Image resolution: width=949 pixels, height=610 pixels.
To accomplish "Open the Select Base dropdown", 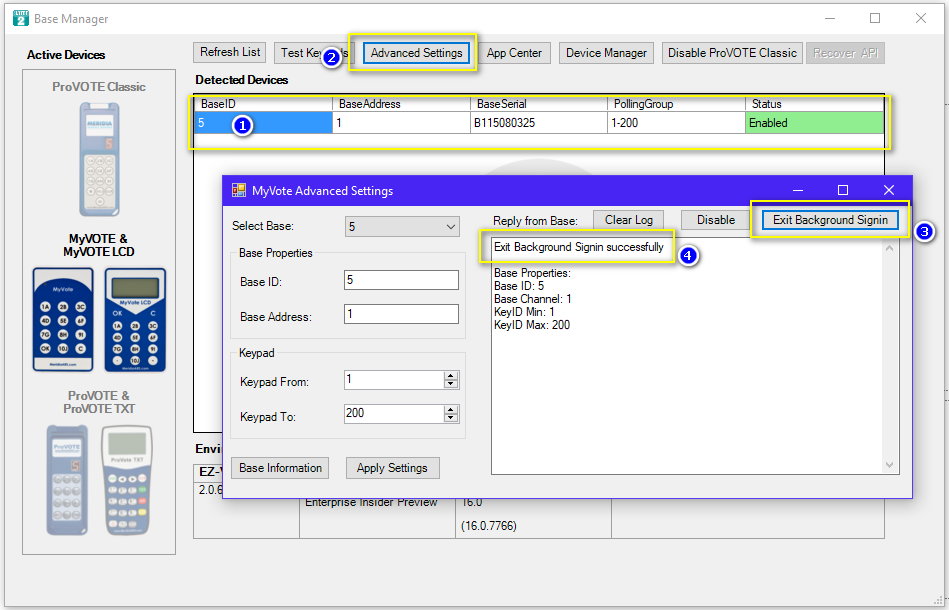I will tap(402, 227).
